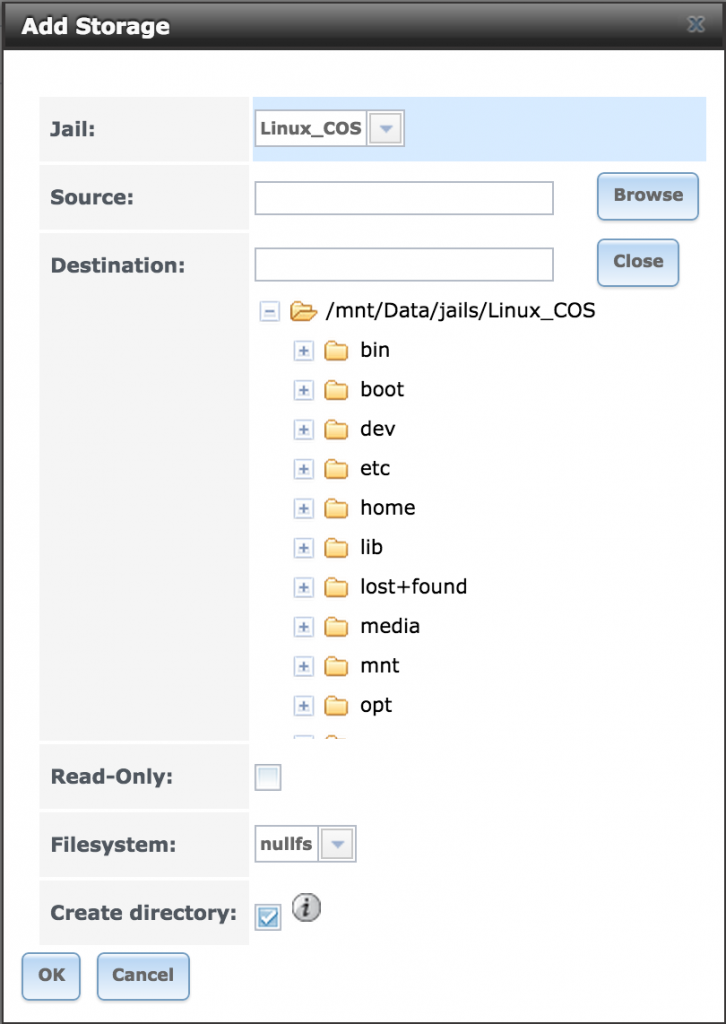The height and width of the screenshot is (1024, 726).
Task: Click the bin folder icon
Action: pyautogui.click(x=336, y=351)
